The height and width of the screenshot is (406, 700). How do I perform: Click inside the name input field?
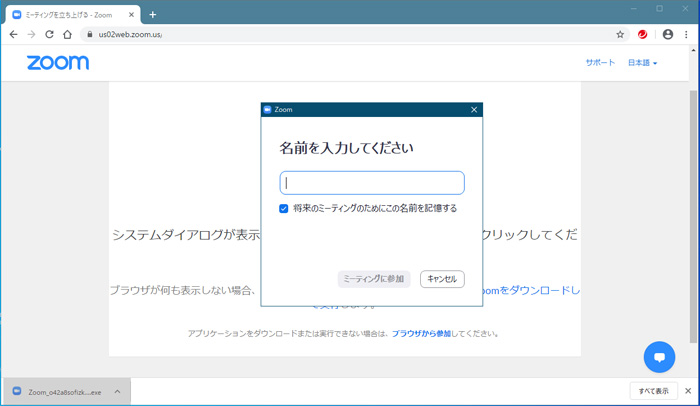[x=372, y=183]
